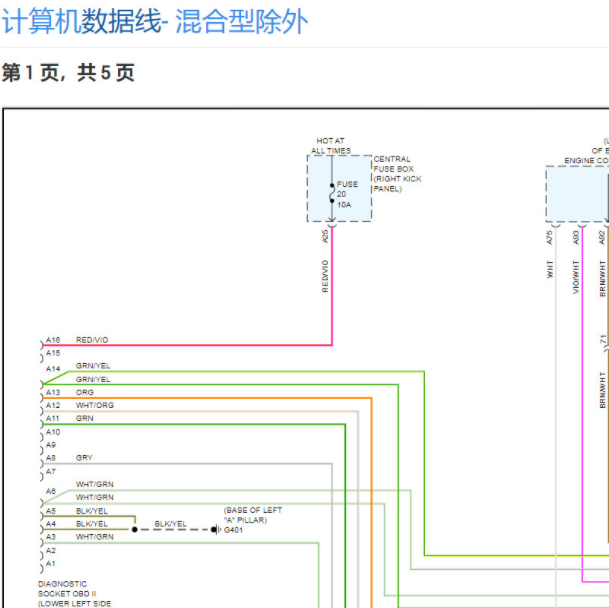Click the vertical WHT wire label
Screen dimensions: 609x608
(550, 269)
